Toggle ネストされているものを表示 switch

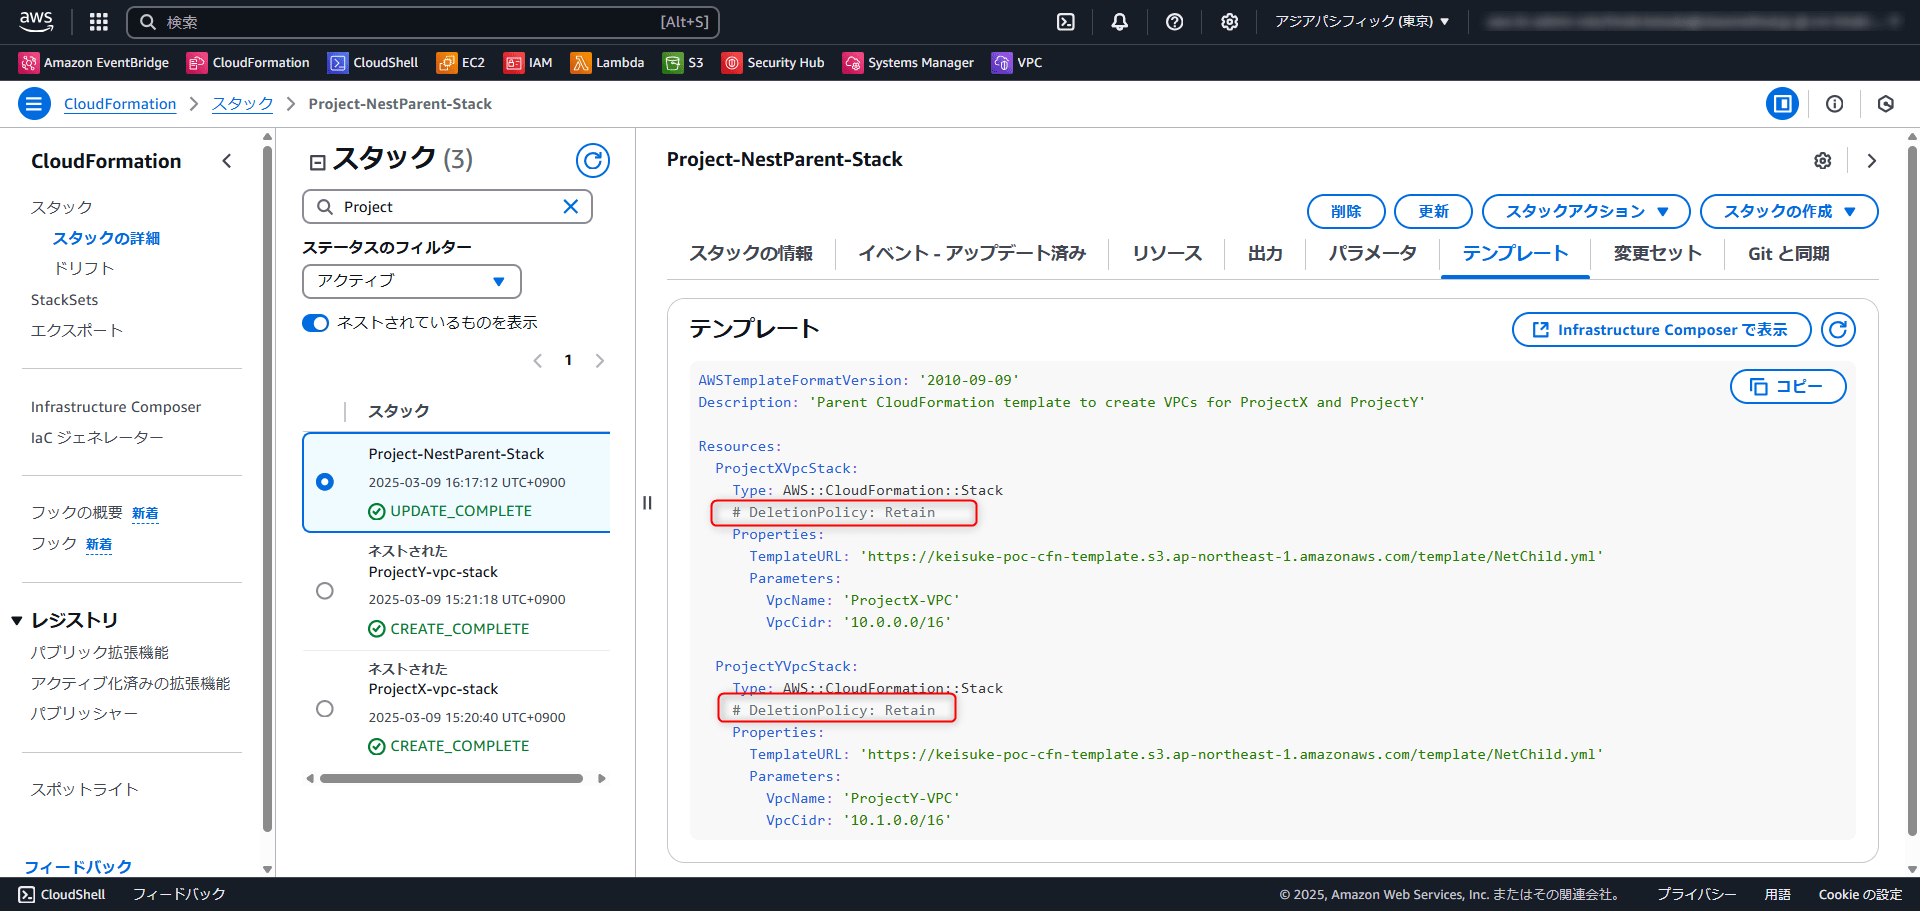click(x=315, y=323)
